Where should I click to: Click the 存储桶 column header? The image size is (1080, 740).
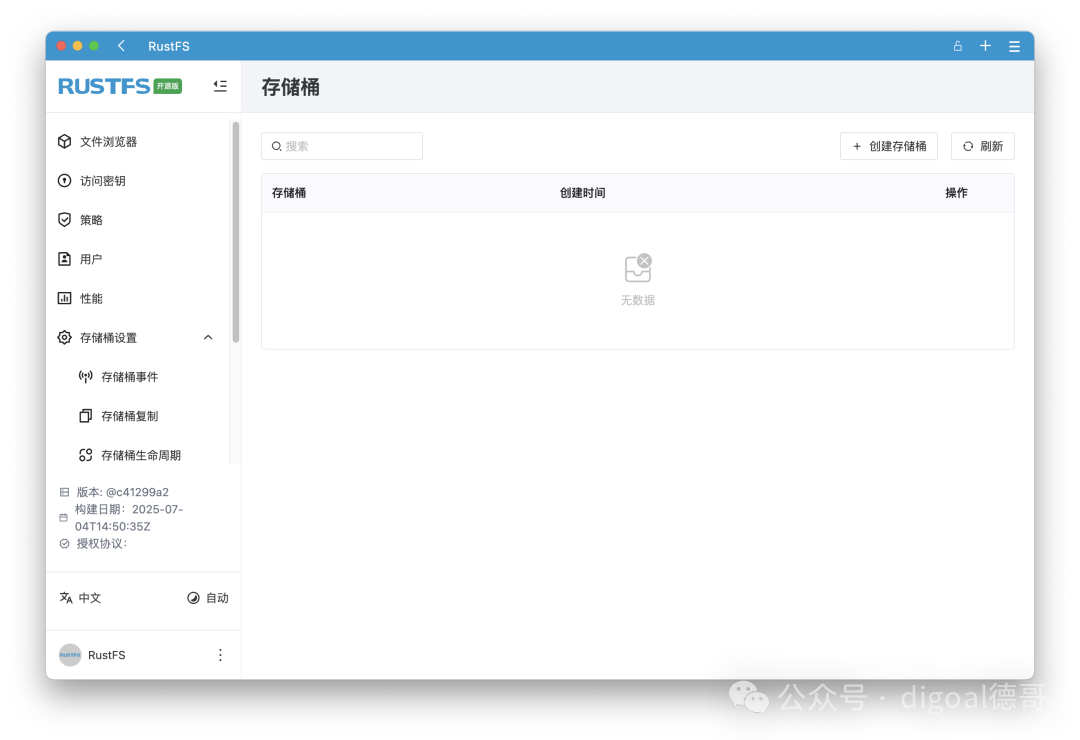coord(289,193)
